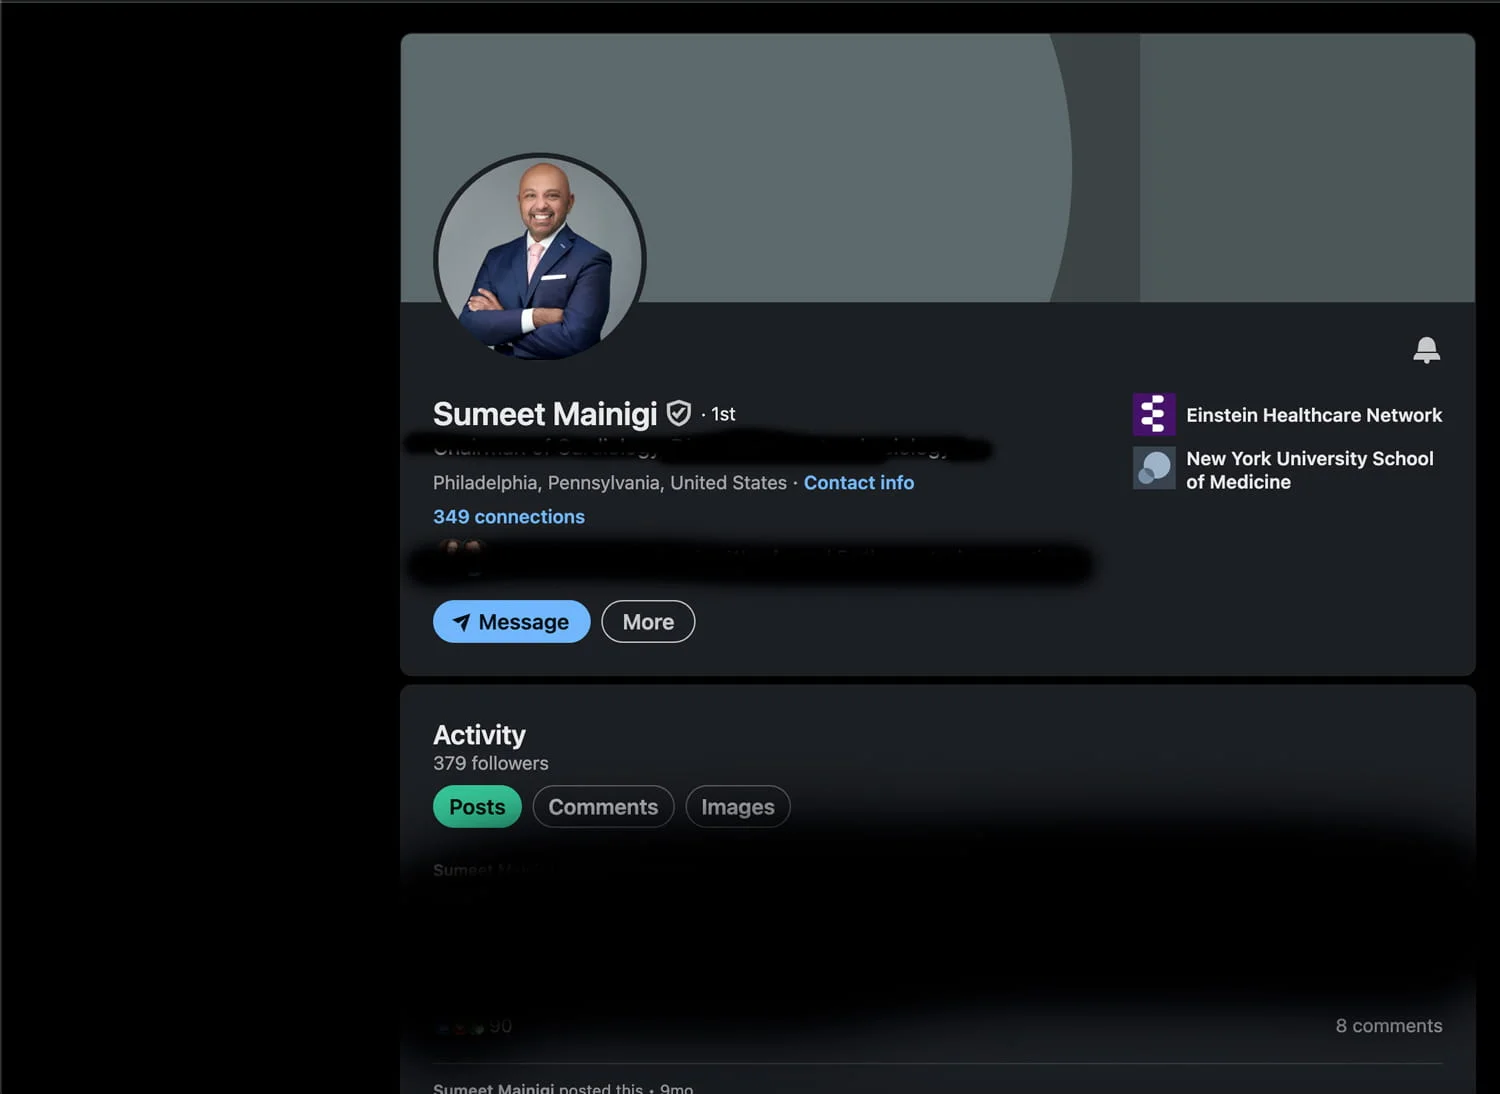The height and width of the screenshot is (1094, 1500).
Task: Click the gray cover banner image
Action: (900, 150)
